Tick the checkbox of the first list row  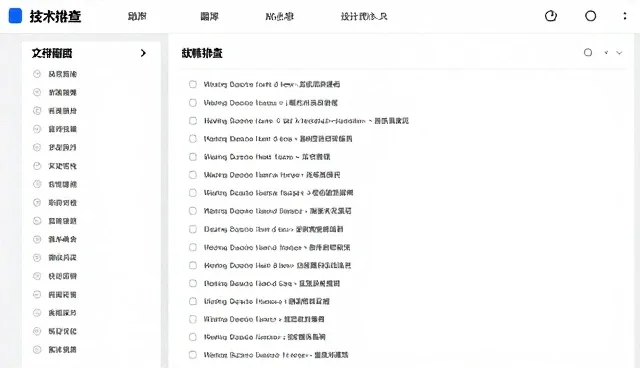point(193,84)
